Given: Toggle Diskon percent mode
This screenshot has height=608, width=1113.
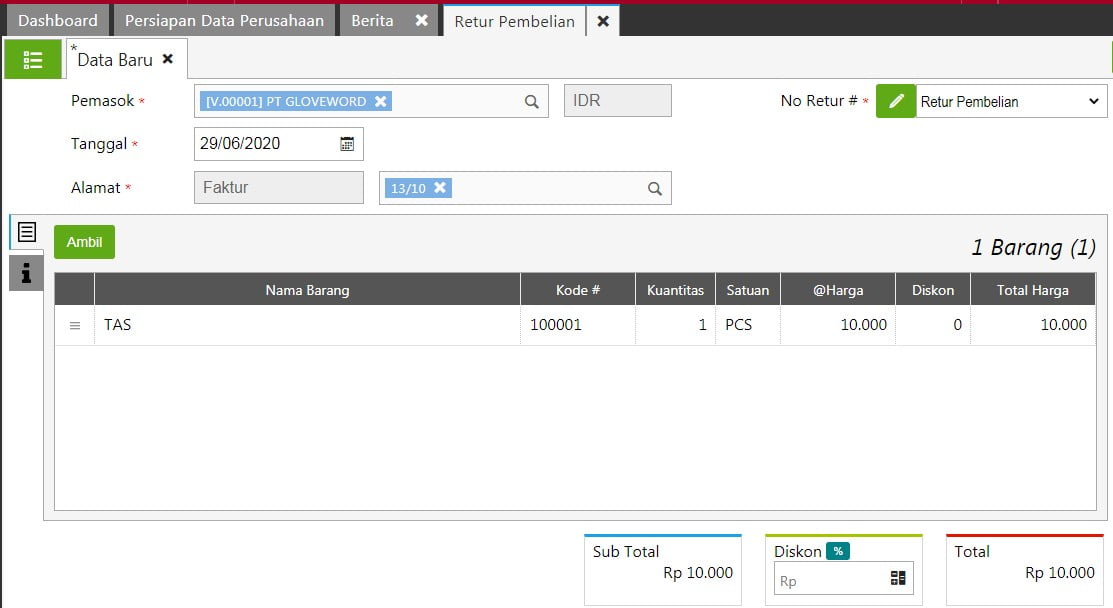Looking at the screenshot, I should tap(838, 551).
